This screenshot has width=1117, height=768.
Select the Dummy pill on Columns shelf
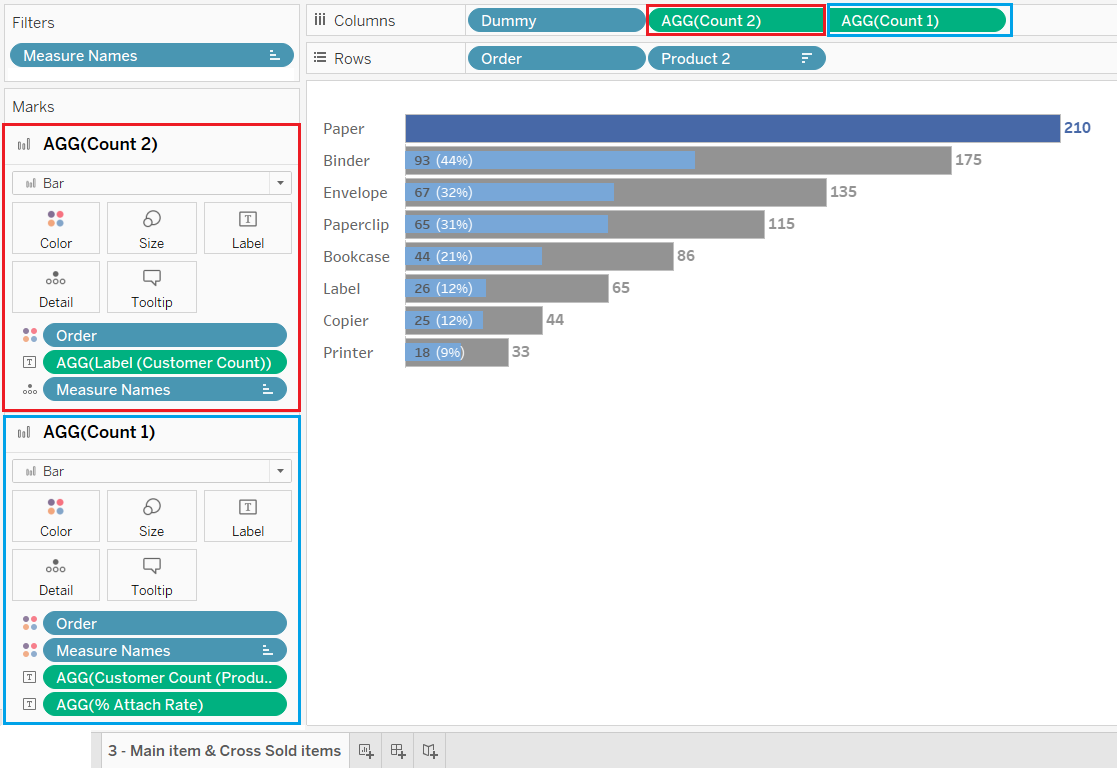tap(556, 20)
